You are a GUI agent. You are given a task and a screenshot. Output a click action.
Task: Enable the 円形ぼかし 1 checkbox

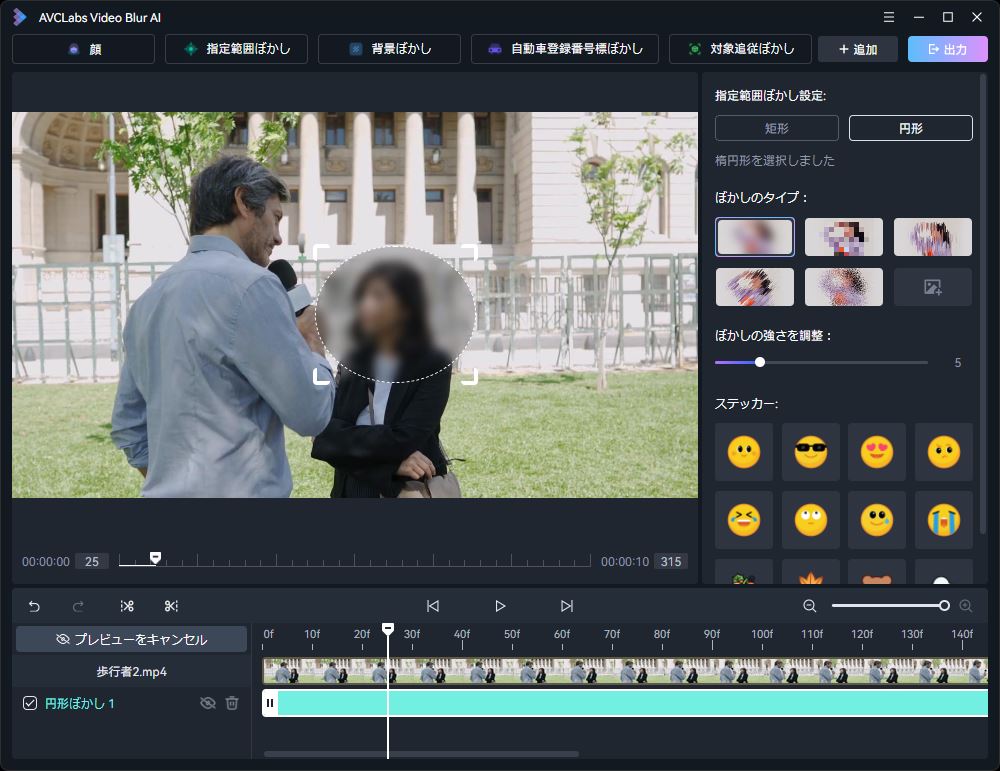30,703
